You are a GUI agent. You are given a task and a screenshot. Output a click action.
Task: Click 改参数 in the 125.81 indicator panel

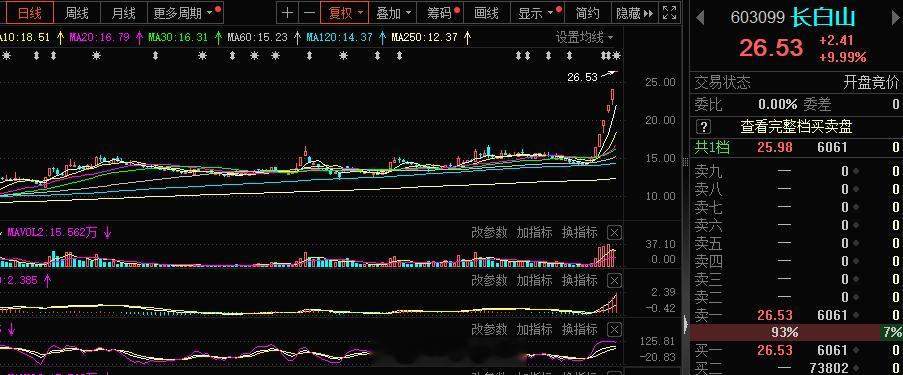pos(489,329)
